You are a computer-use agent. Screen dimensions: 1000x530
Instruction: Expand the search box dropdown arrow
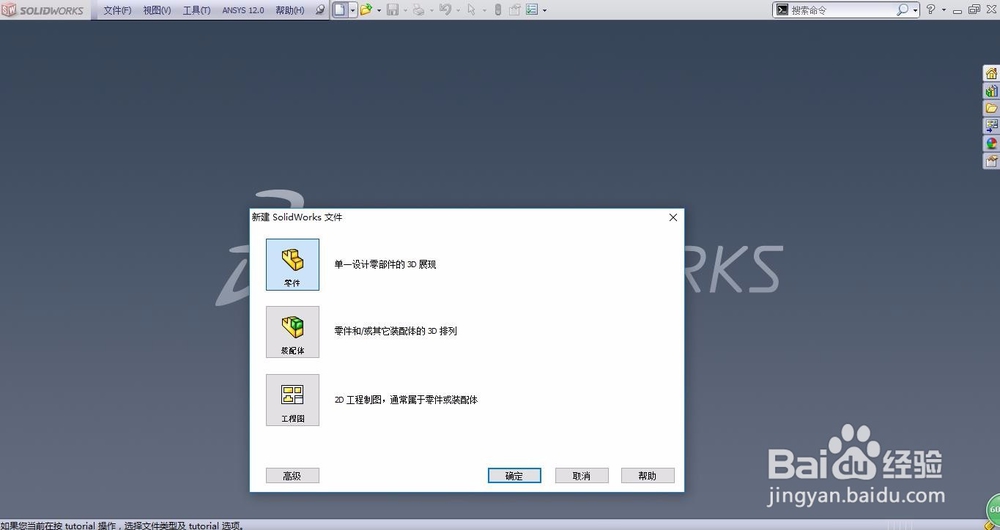coord(915,11)
